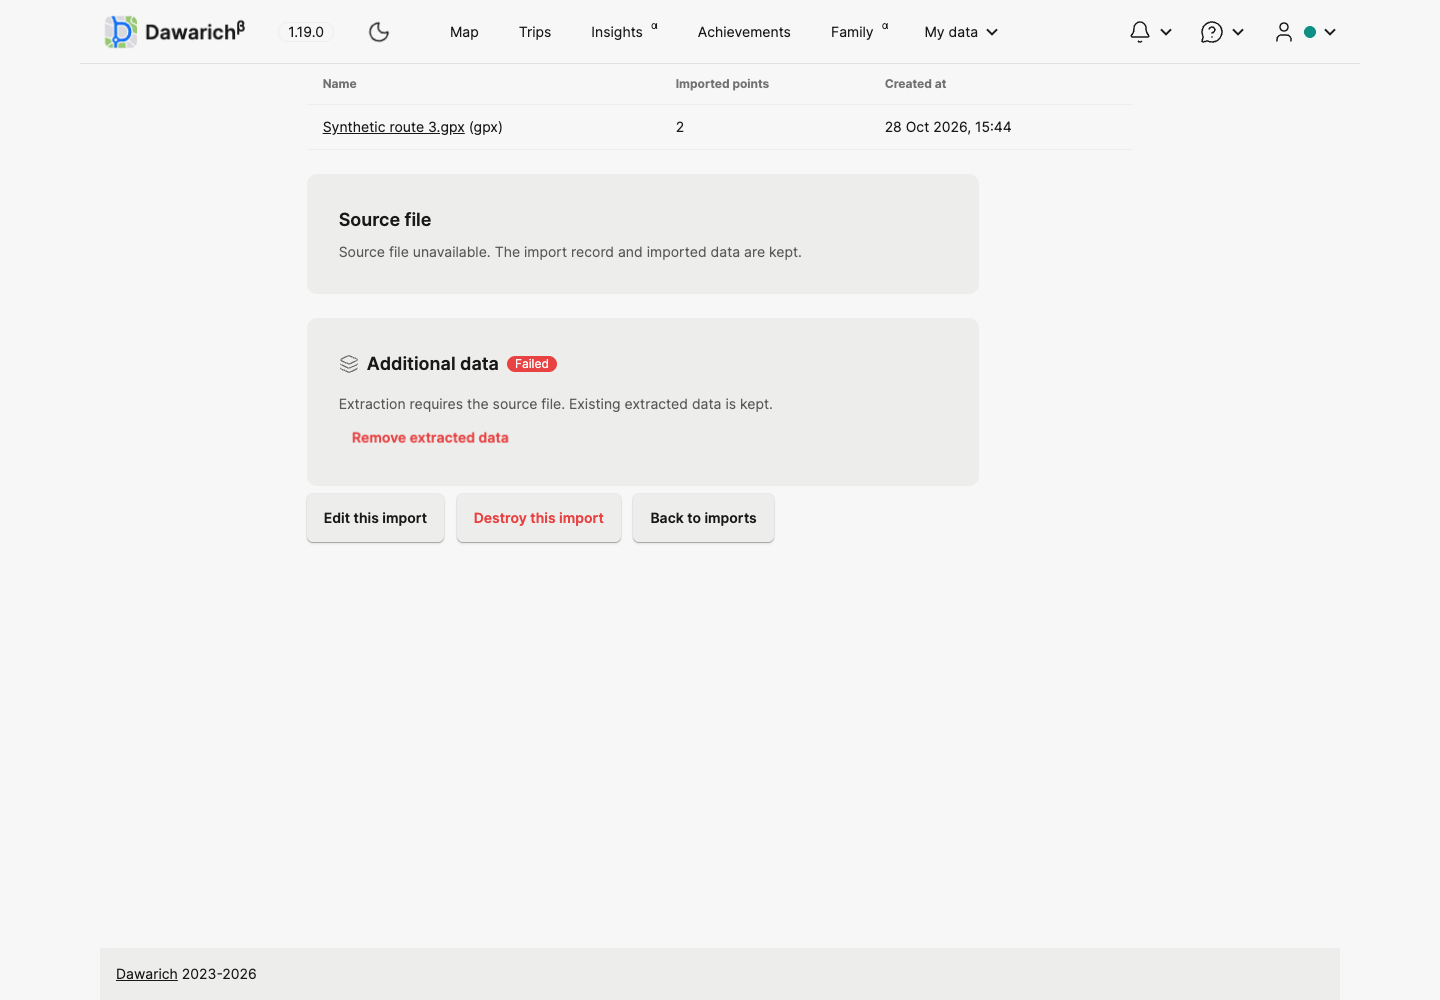The image size is (1440, 1000).
Task: Click the imported points value 2
Action: point(680,127)
